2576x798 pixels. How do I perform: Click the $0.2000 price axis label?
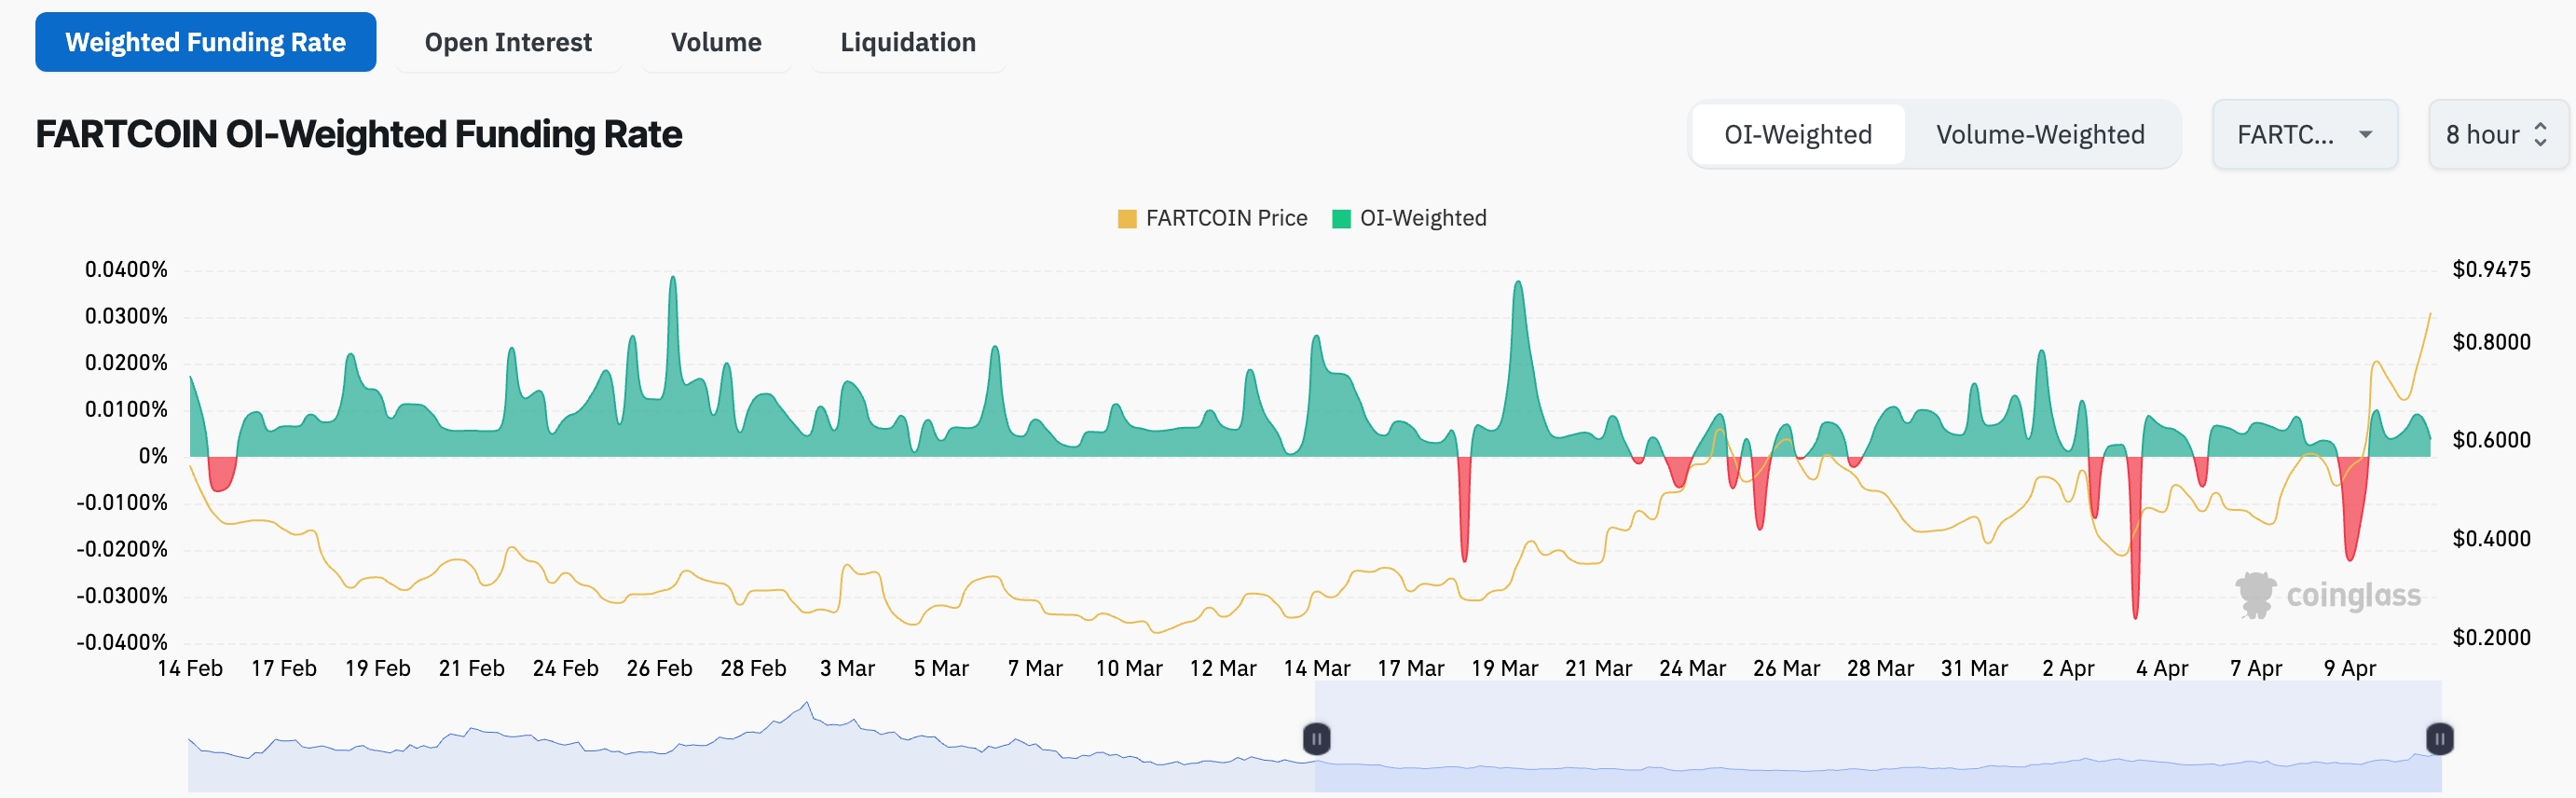[2491, 637]
